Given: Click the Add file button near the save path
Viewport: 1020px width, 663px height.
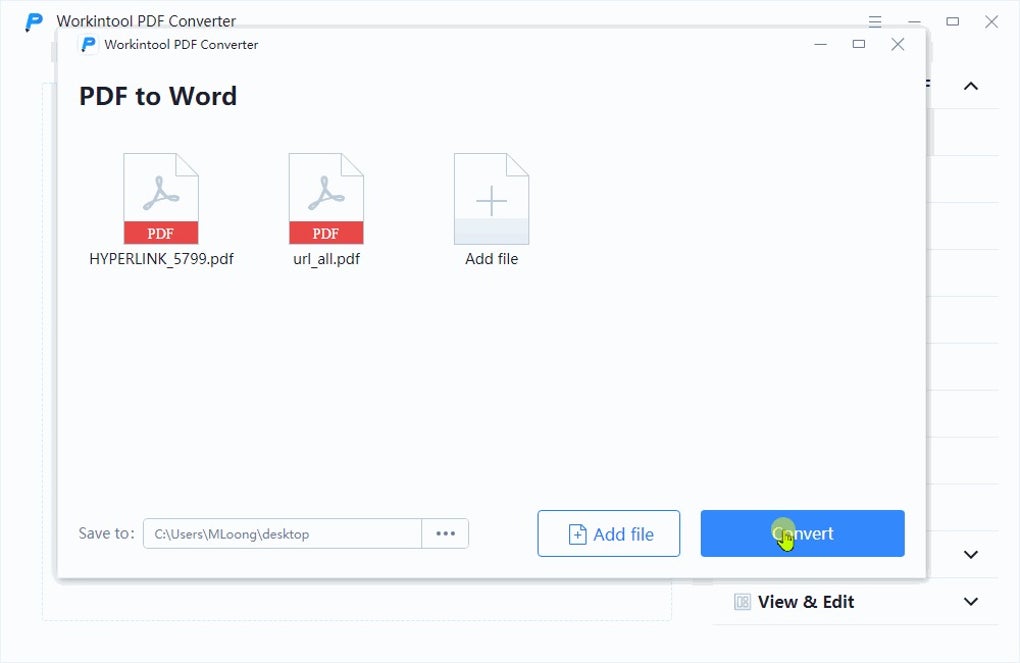Looking at the screenshot, I should click(x=608, y=533).
